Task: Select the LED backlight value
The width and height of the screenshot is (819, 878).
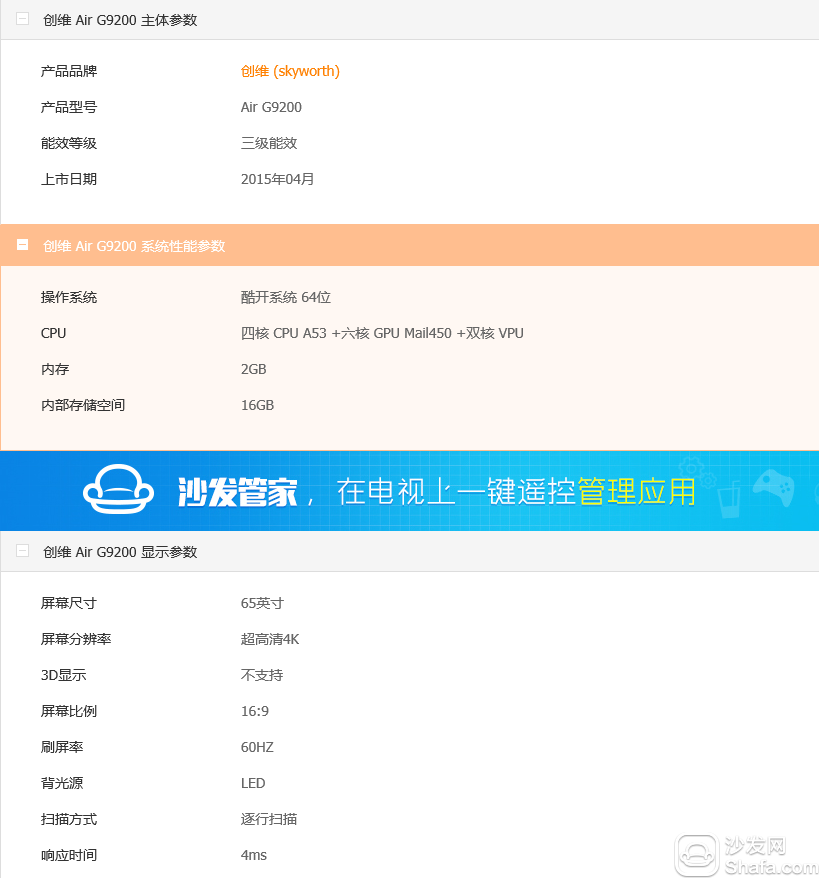Action: [252, 783]
